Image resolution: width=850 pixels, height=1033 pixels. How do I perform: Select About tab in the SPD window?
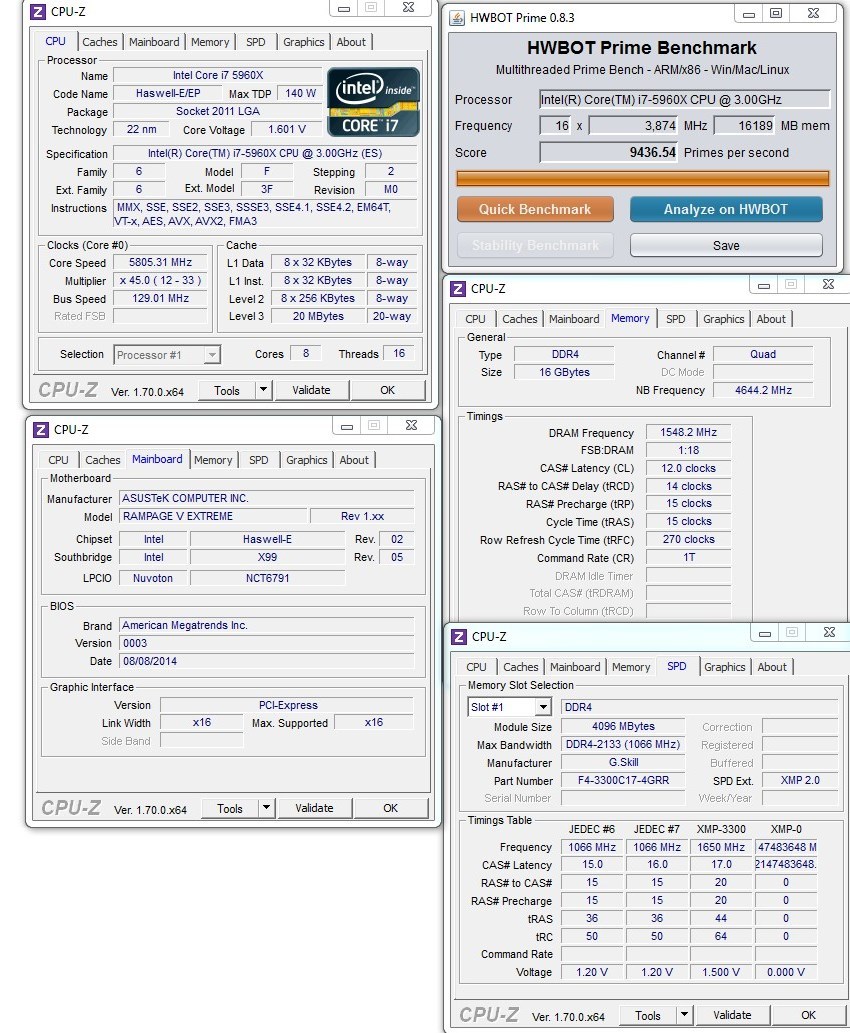[772, 667]
